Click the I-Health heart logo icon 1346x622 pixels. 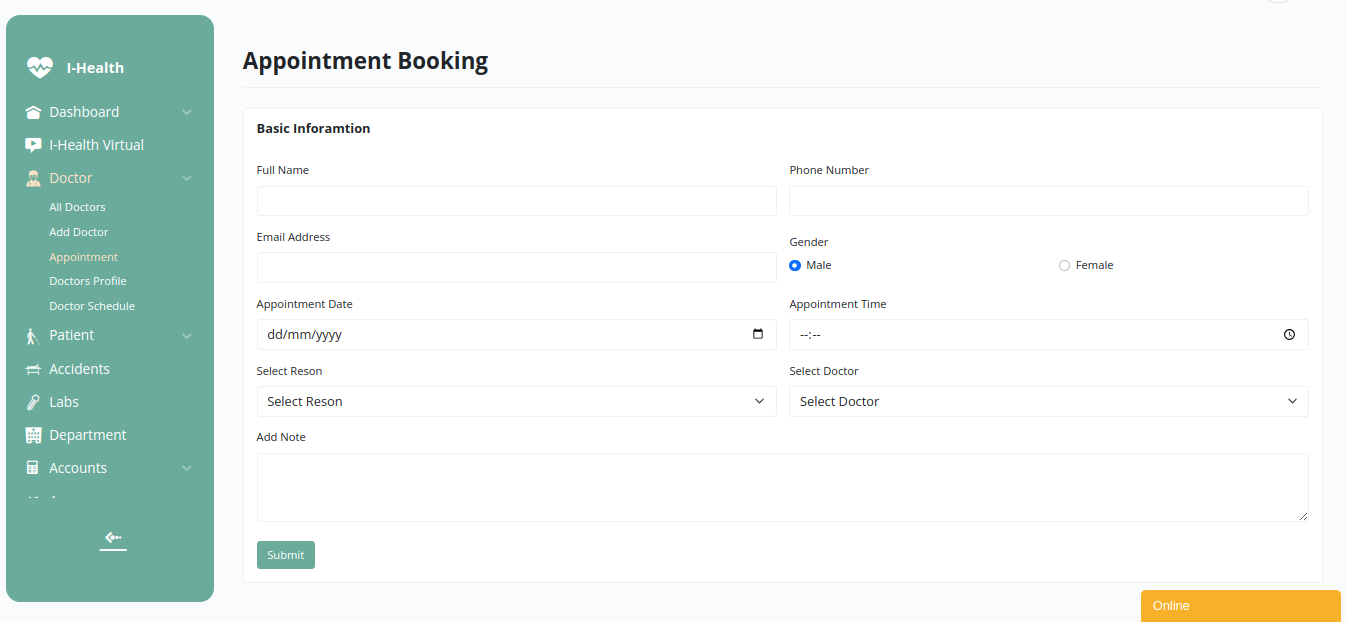[x=39, y=68]
